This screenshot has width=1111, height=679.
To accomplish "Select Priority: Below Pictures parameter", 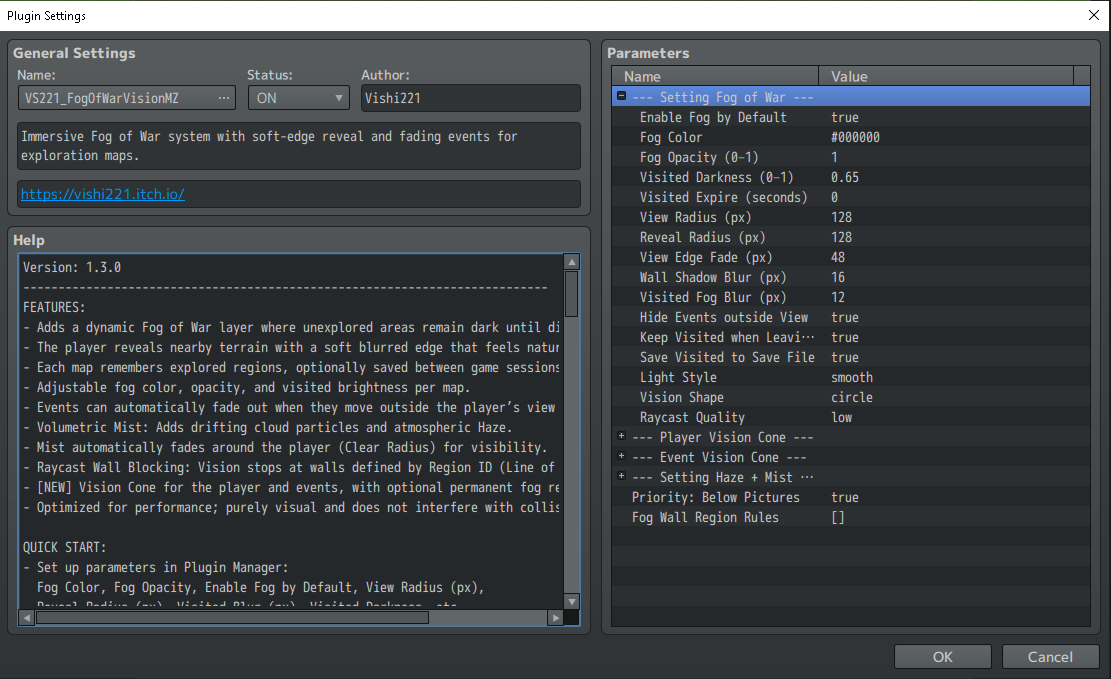I will [850, 497].
